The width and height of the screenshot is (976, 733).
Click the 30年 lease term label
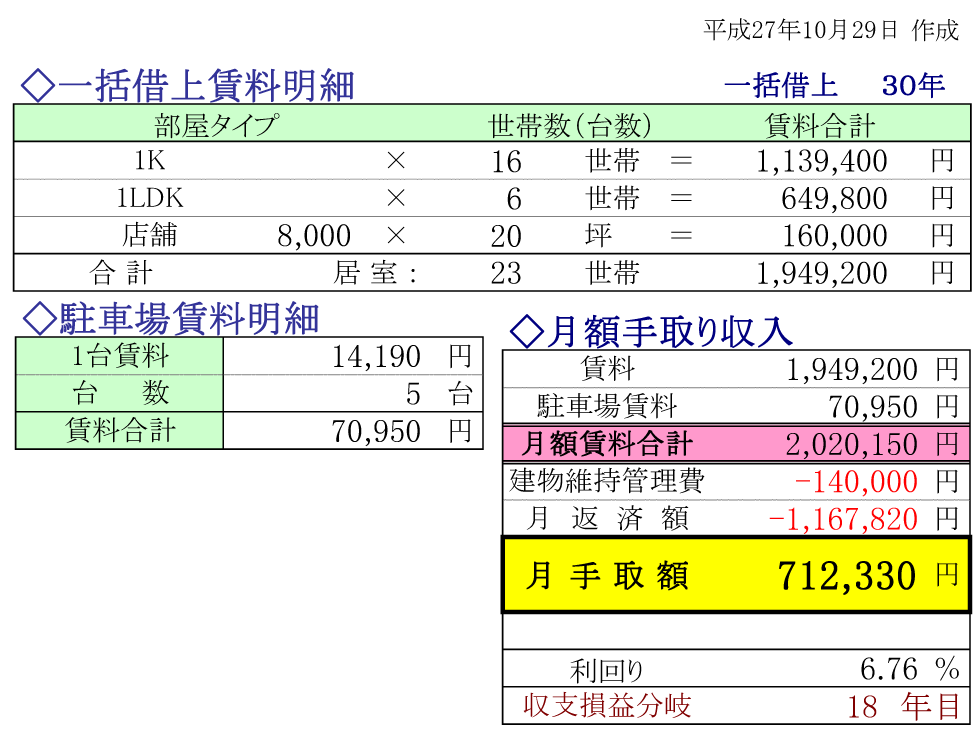pos(913,86)
